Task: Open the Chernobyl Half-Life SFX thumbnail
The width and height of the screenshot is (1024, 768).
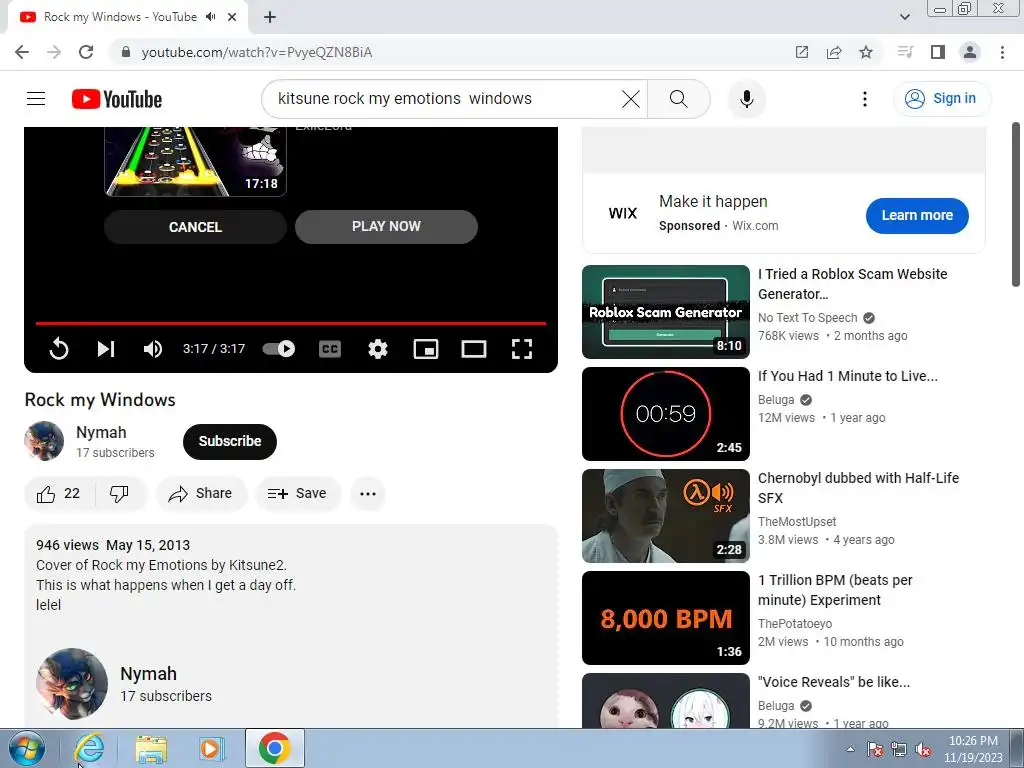Action: [665, 516]
